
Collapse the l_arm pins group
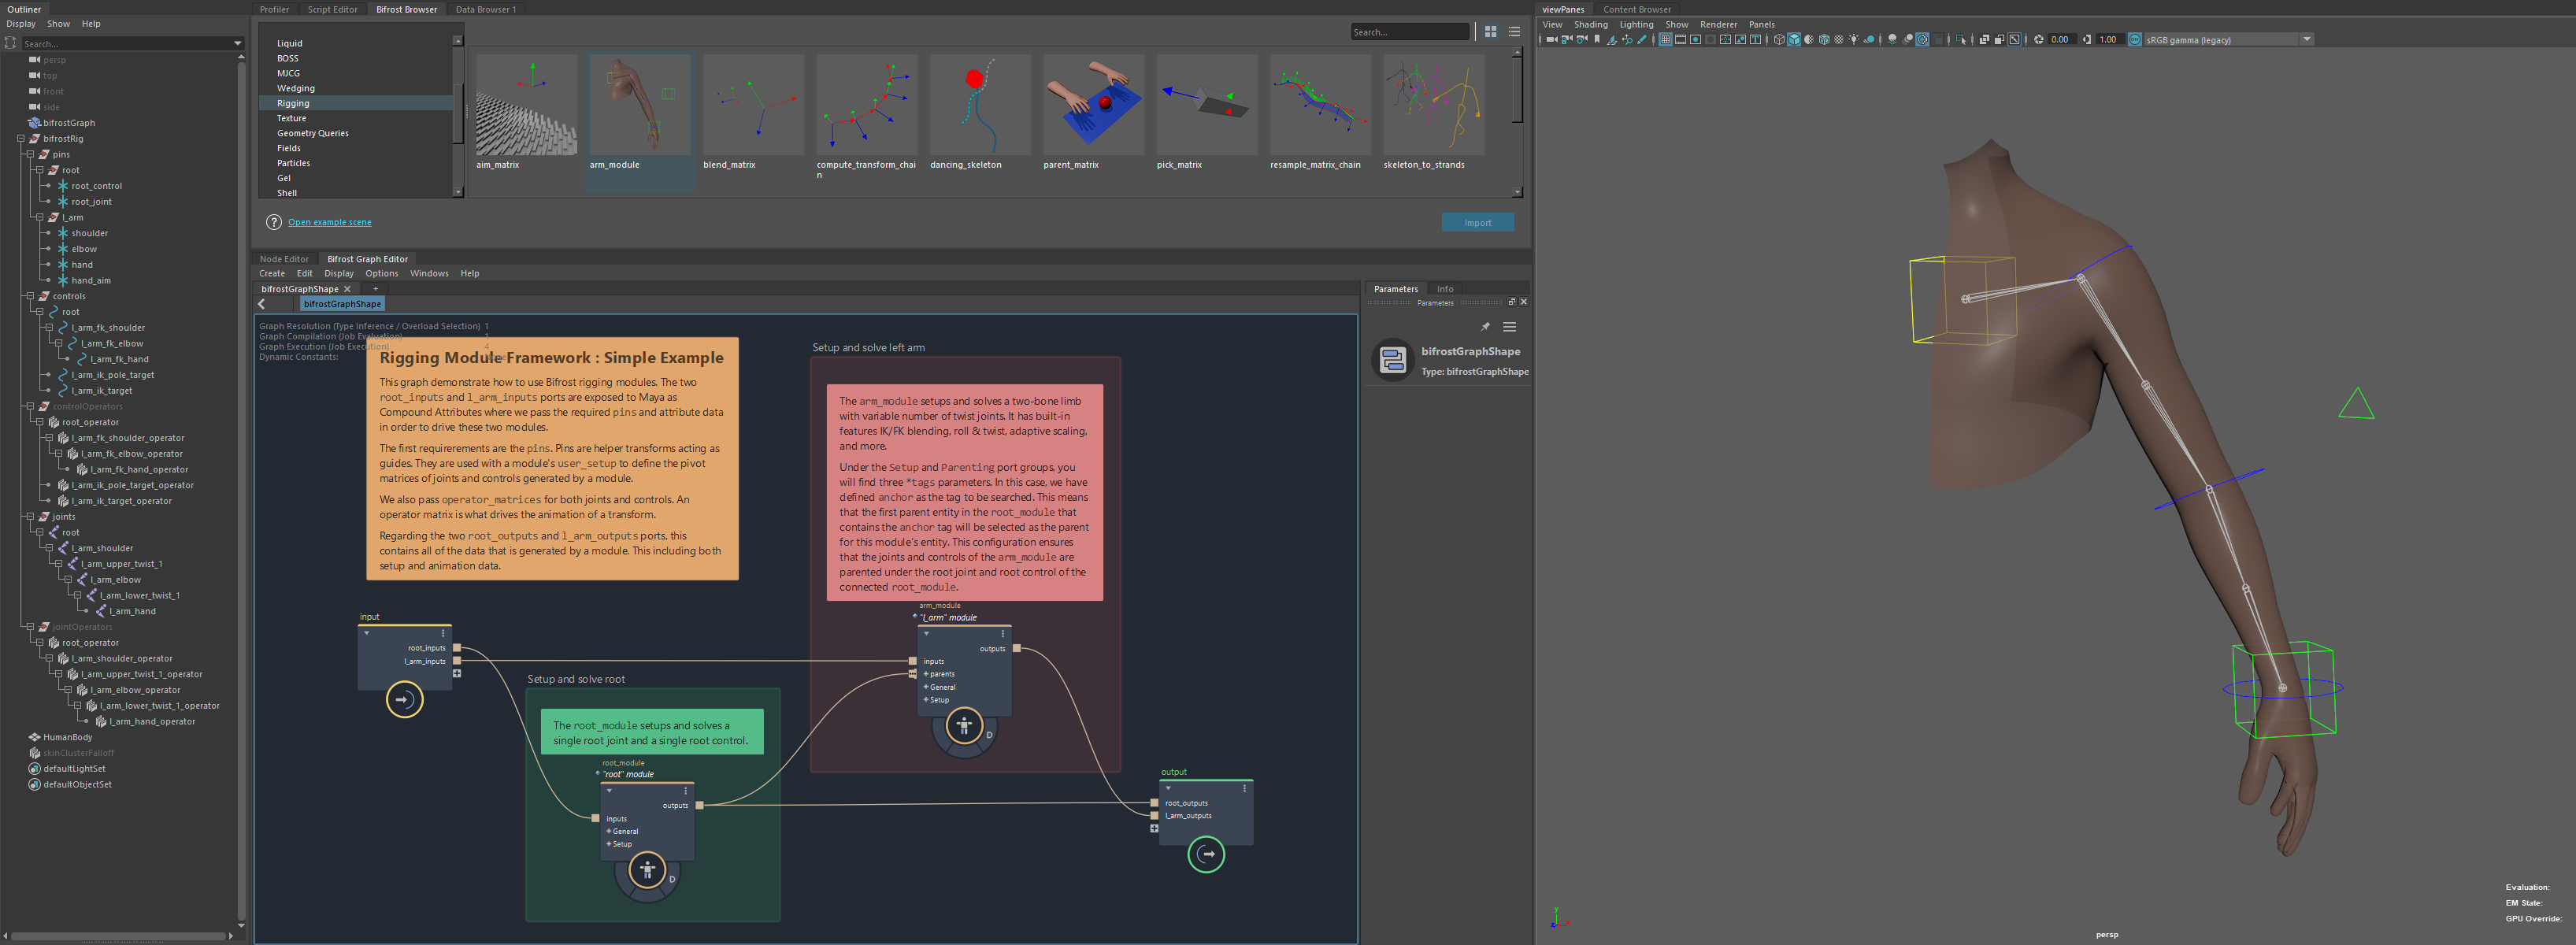coord(40,217)
